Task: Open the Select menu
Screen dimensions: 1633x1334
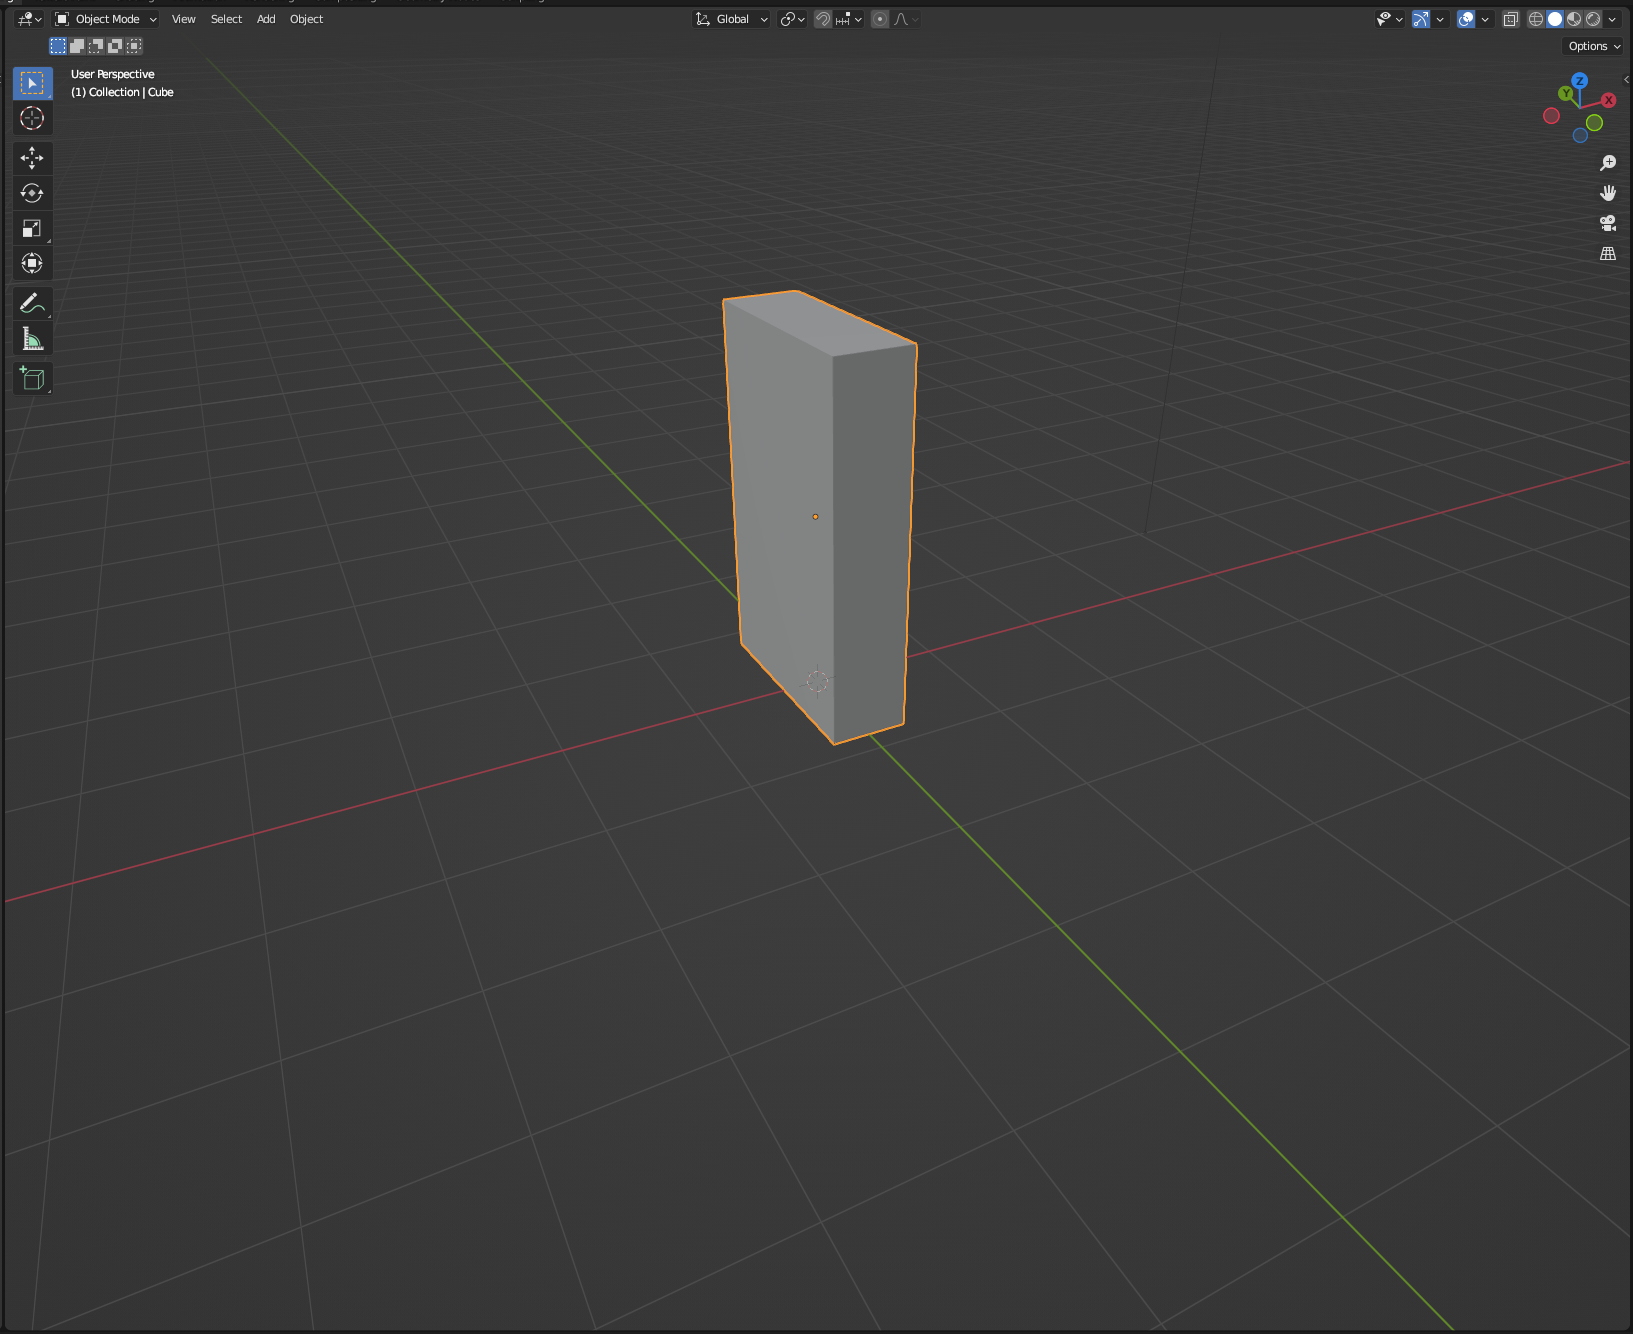Action: (226, 19)
